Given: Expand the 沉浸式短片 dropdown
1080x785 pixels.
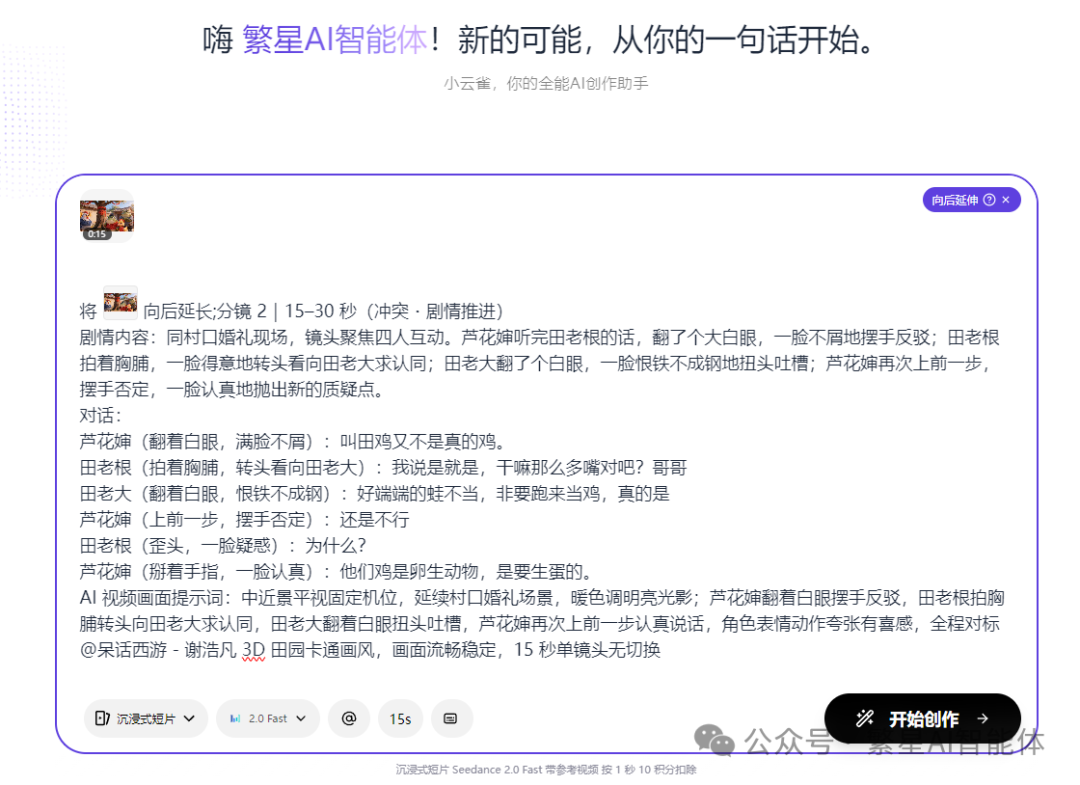Looking at the screenshot, I should [188, 718].
